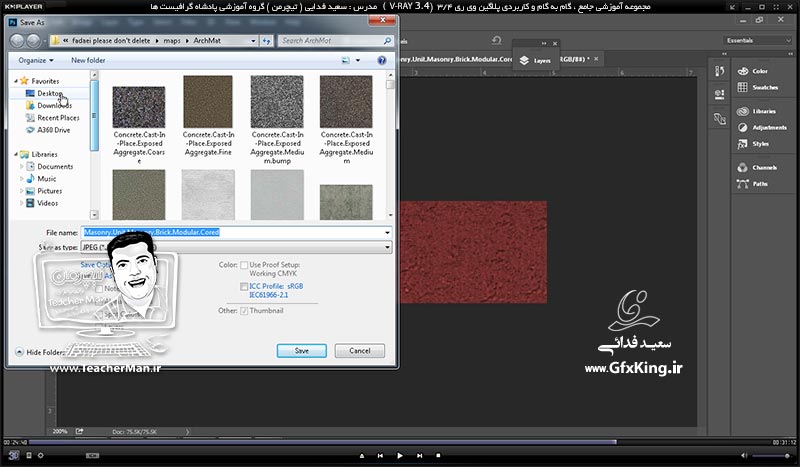
Task: Open the Properties panel icon in collapsed dock
Action: click(719, 94)
